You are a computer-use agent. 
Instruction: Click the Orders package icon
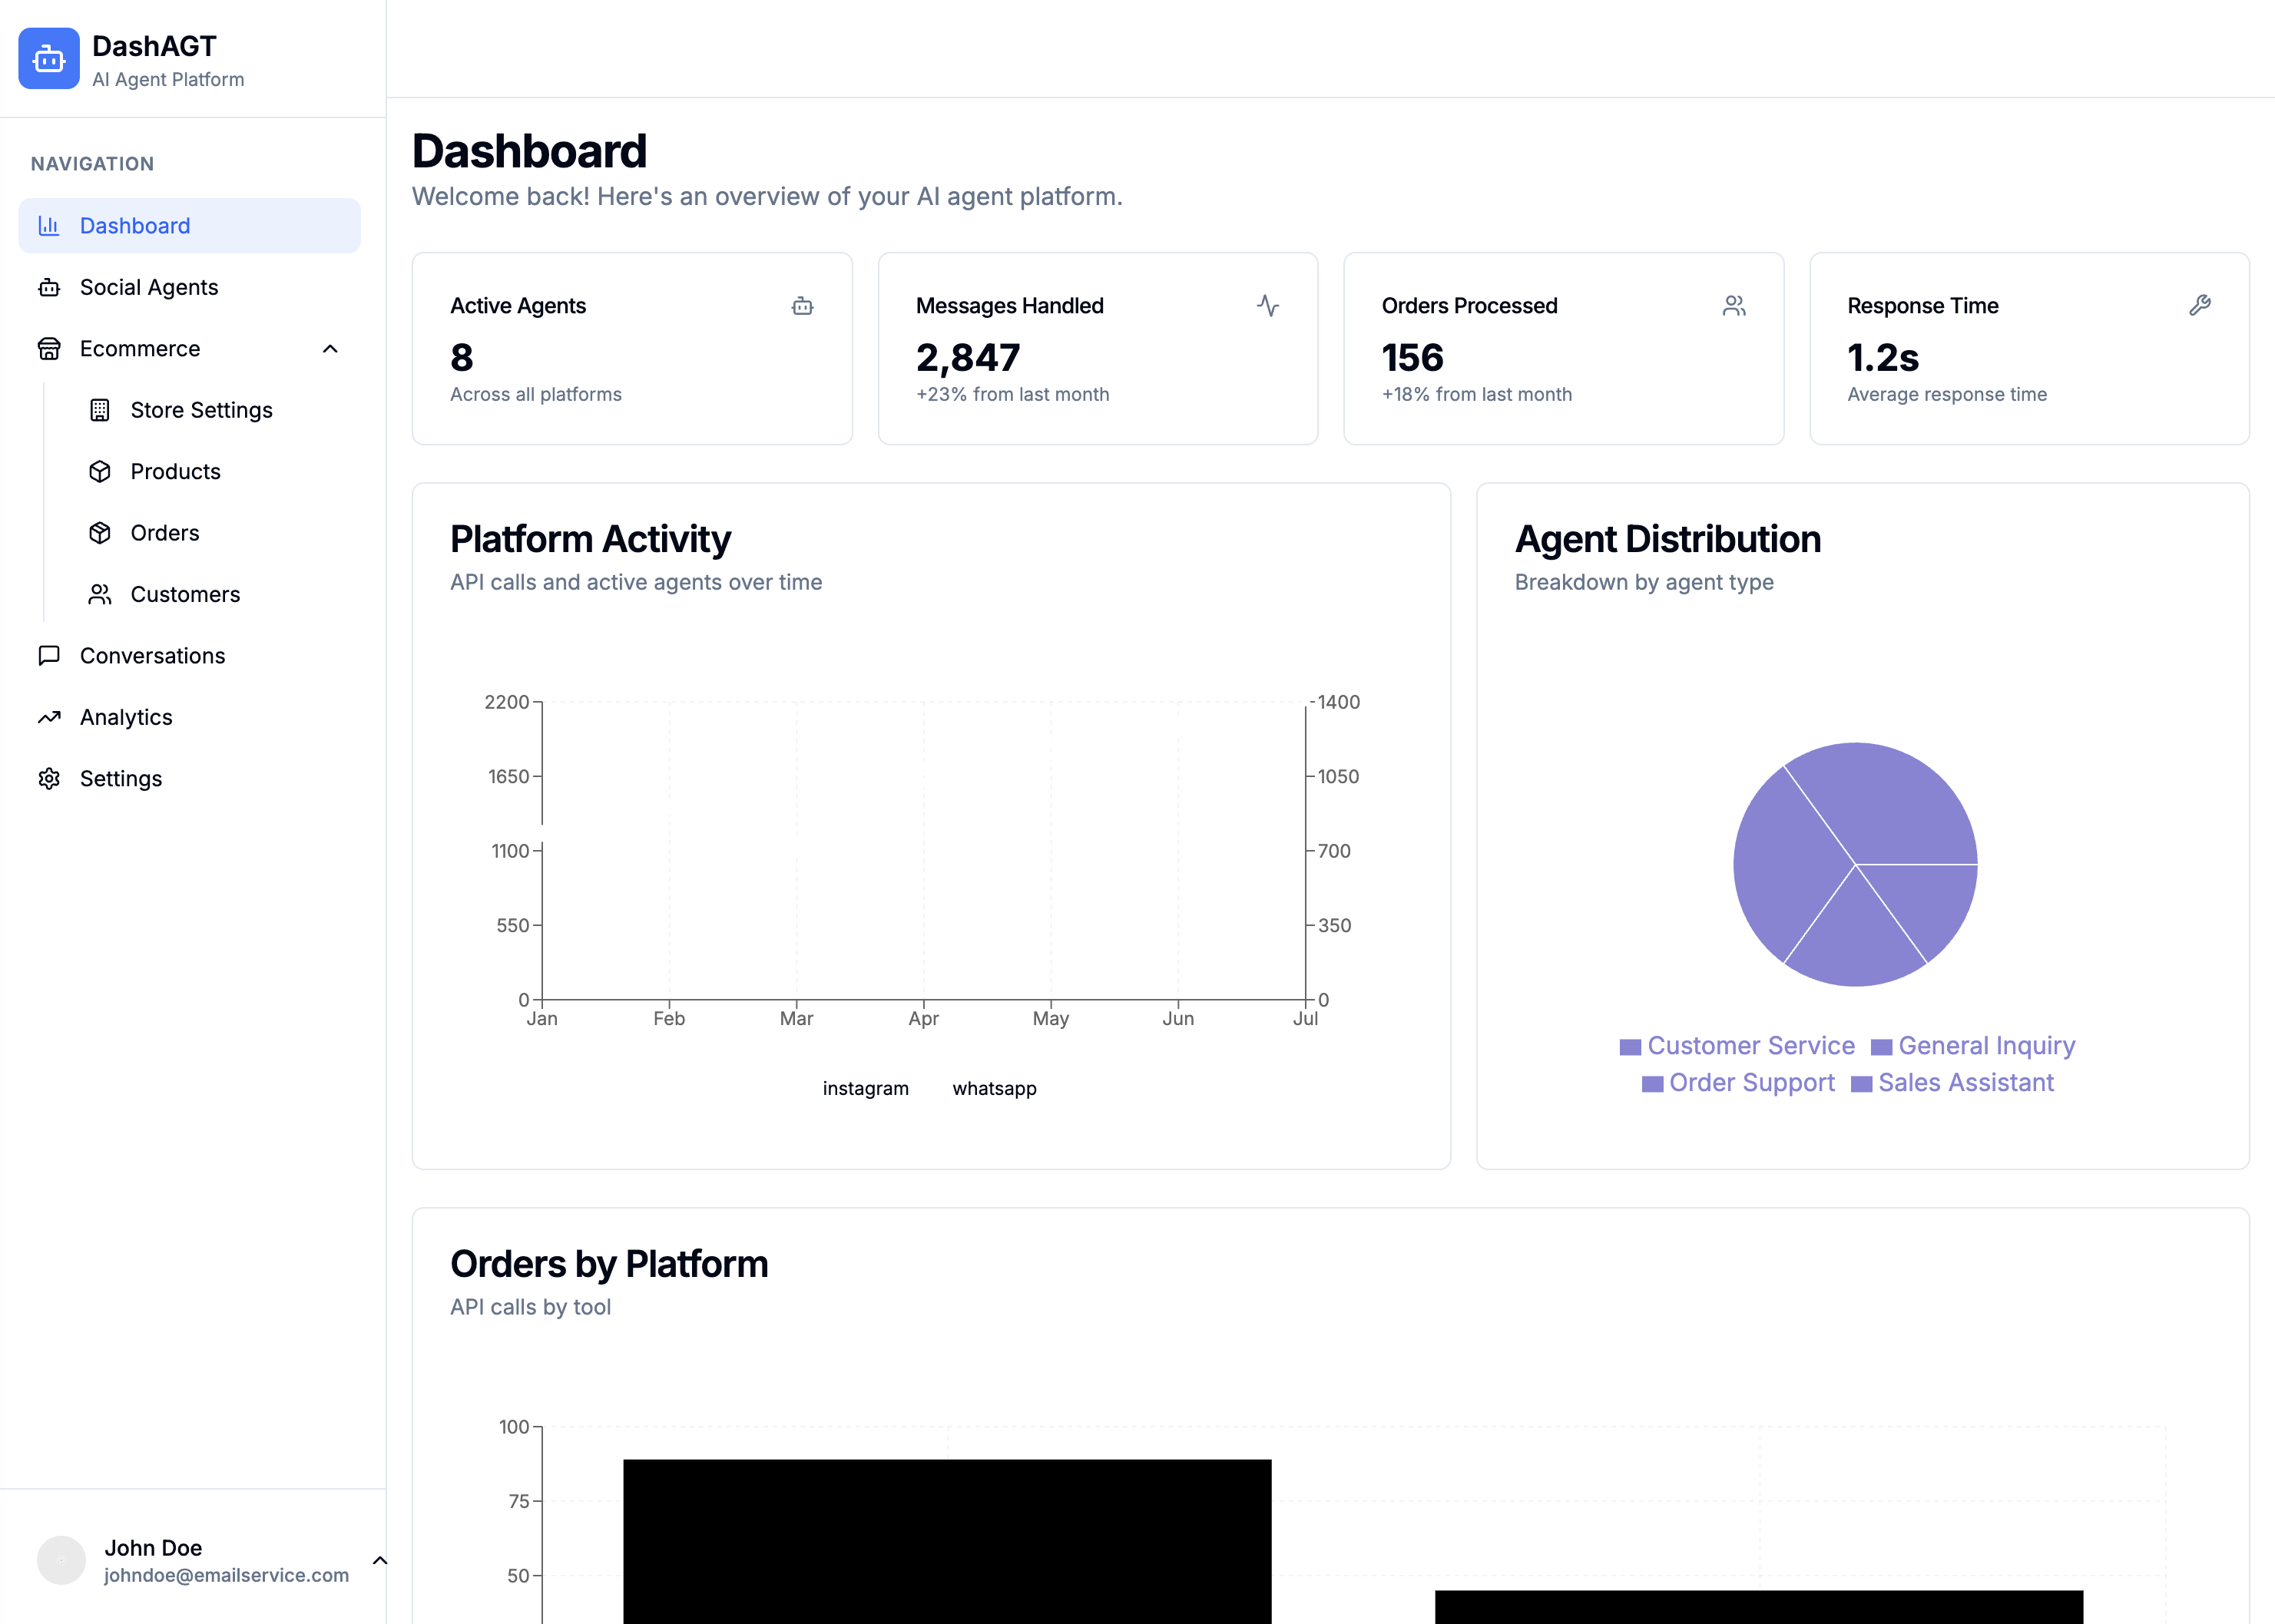pos(100,532)
